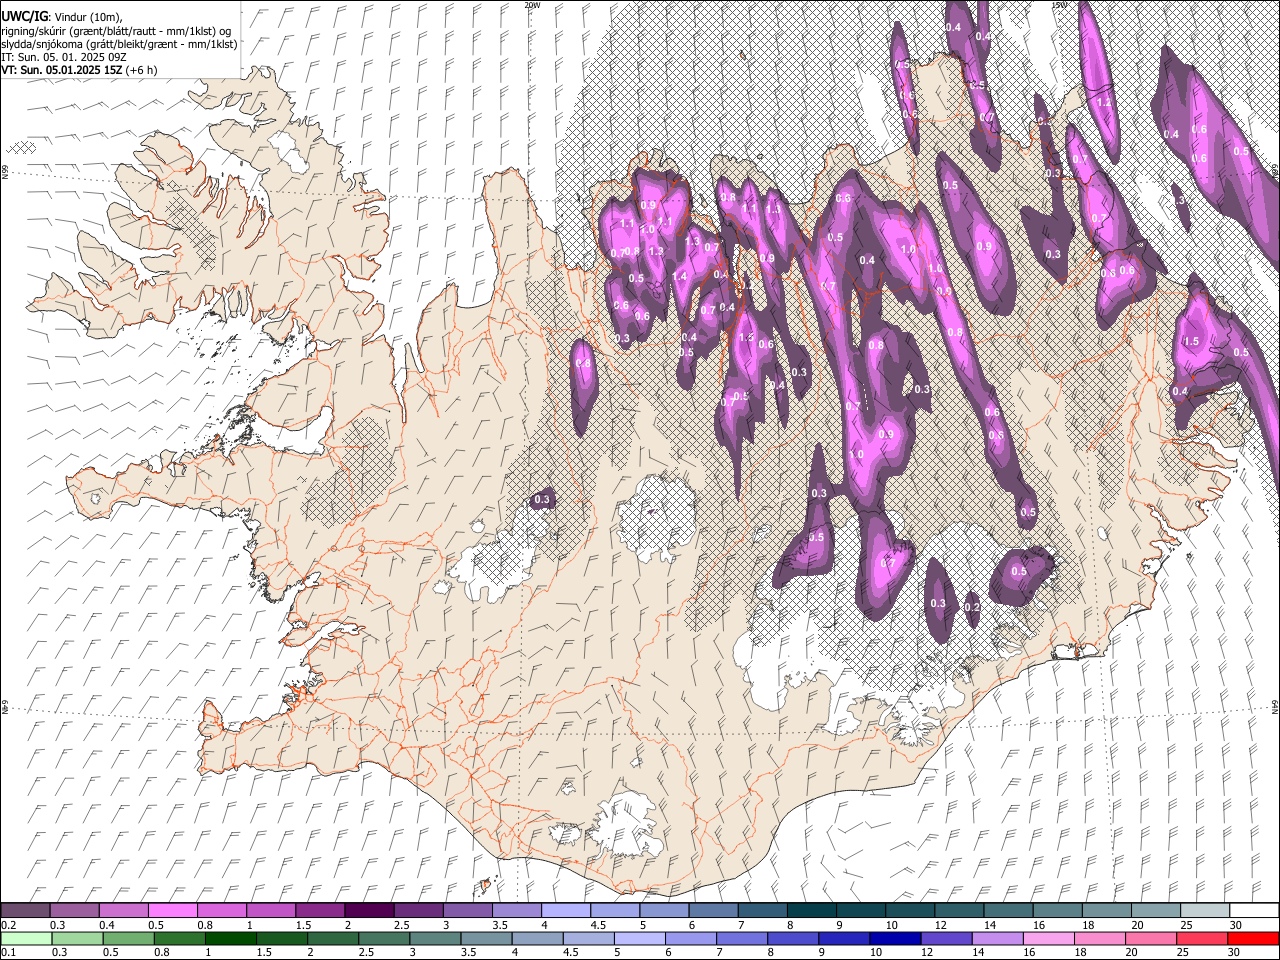Pick the bright pink upper swatch labelled 0.5
1280x960 pixels.
[x=172, y=910]
